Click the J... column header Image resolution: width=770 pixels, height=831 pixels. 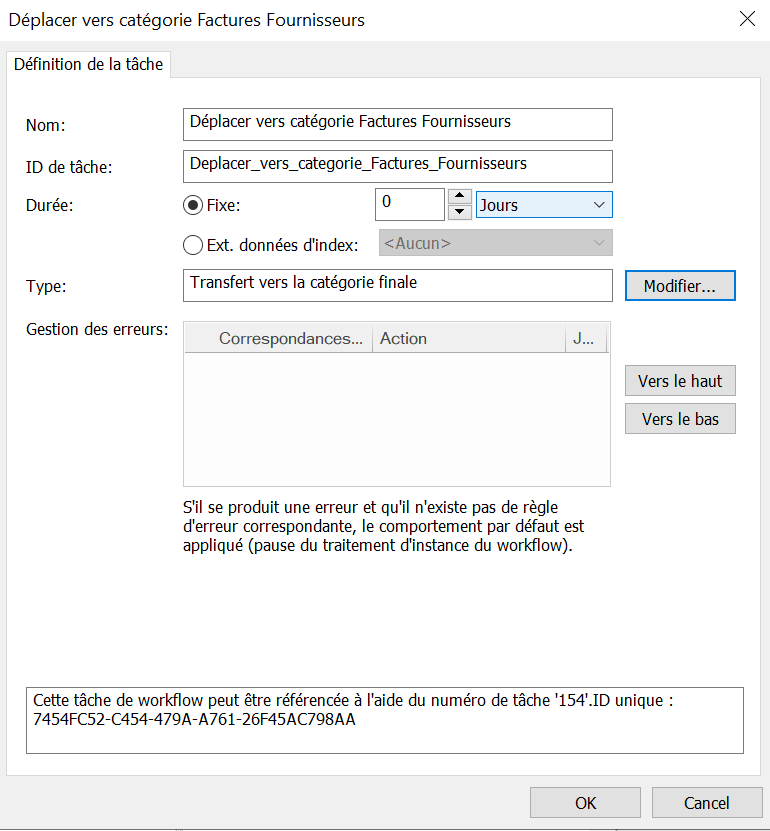pyautogui.click(x=585, y=339)
